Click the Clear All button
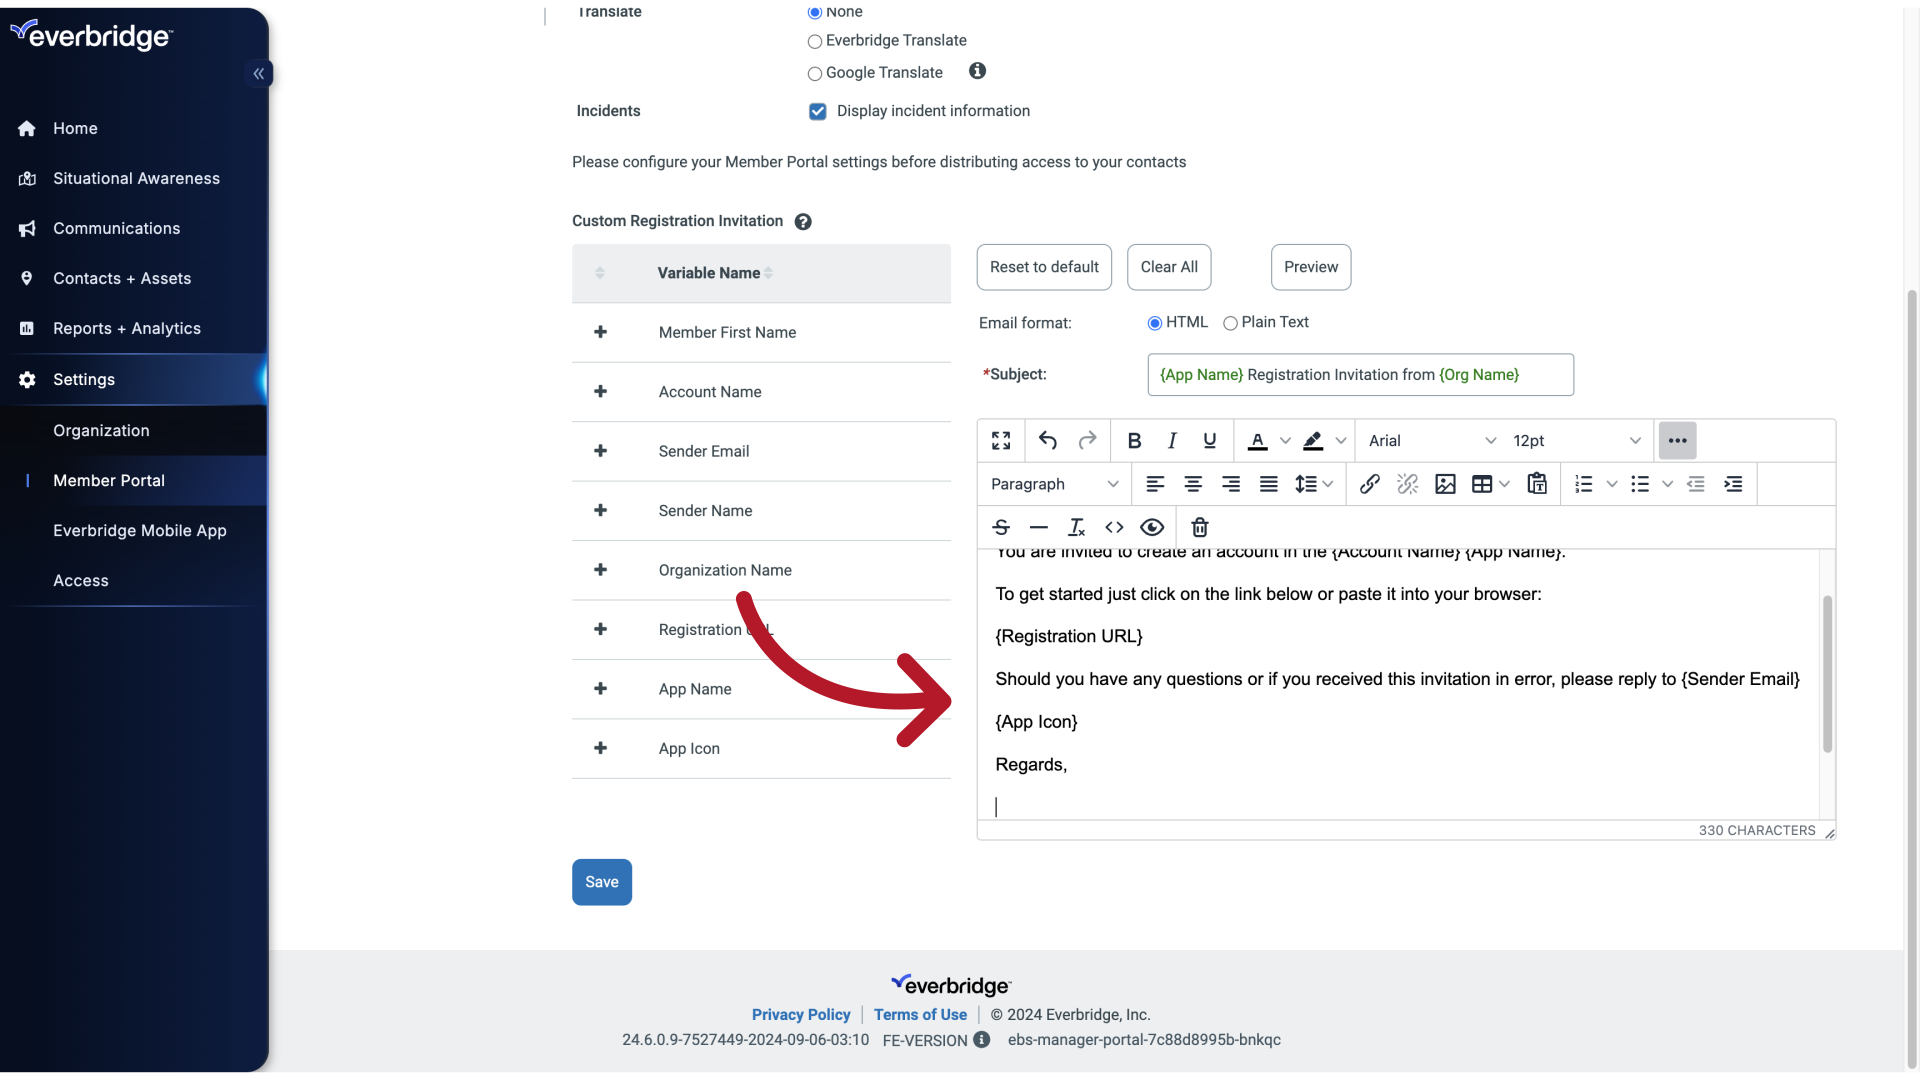The height and width of the screenshot is (1080, 1920). point(1169,267)
